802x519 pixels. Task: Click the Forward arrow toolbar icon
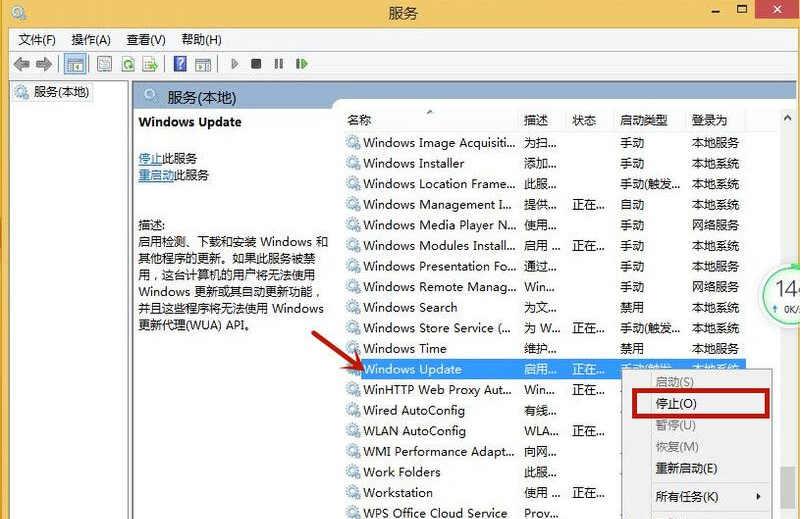44,64
